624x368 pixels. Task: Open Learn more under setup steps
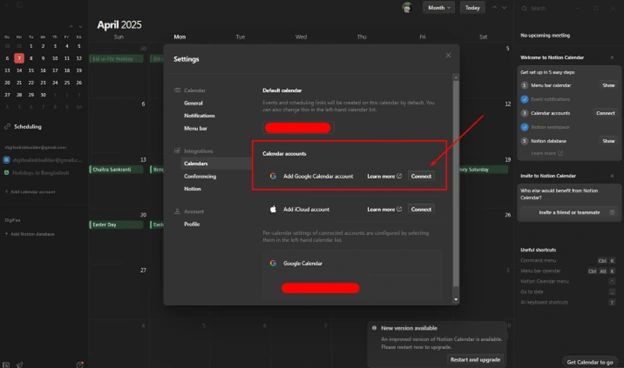click(x=547, y=153)
